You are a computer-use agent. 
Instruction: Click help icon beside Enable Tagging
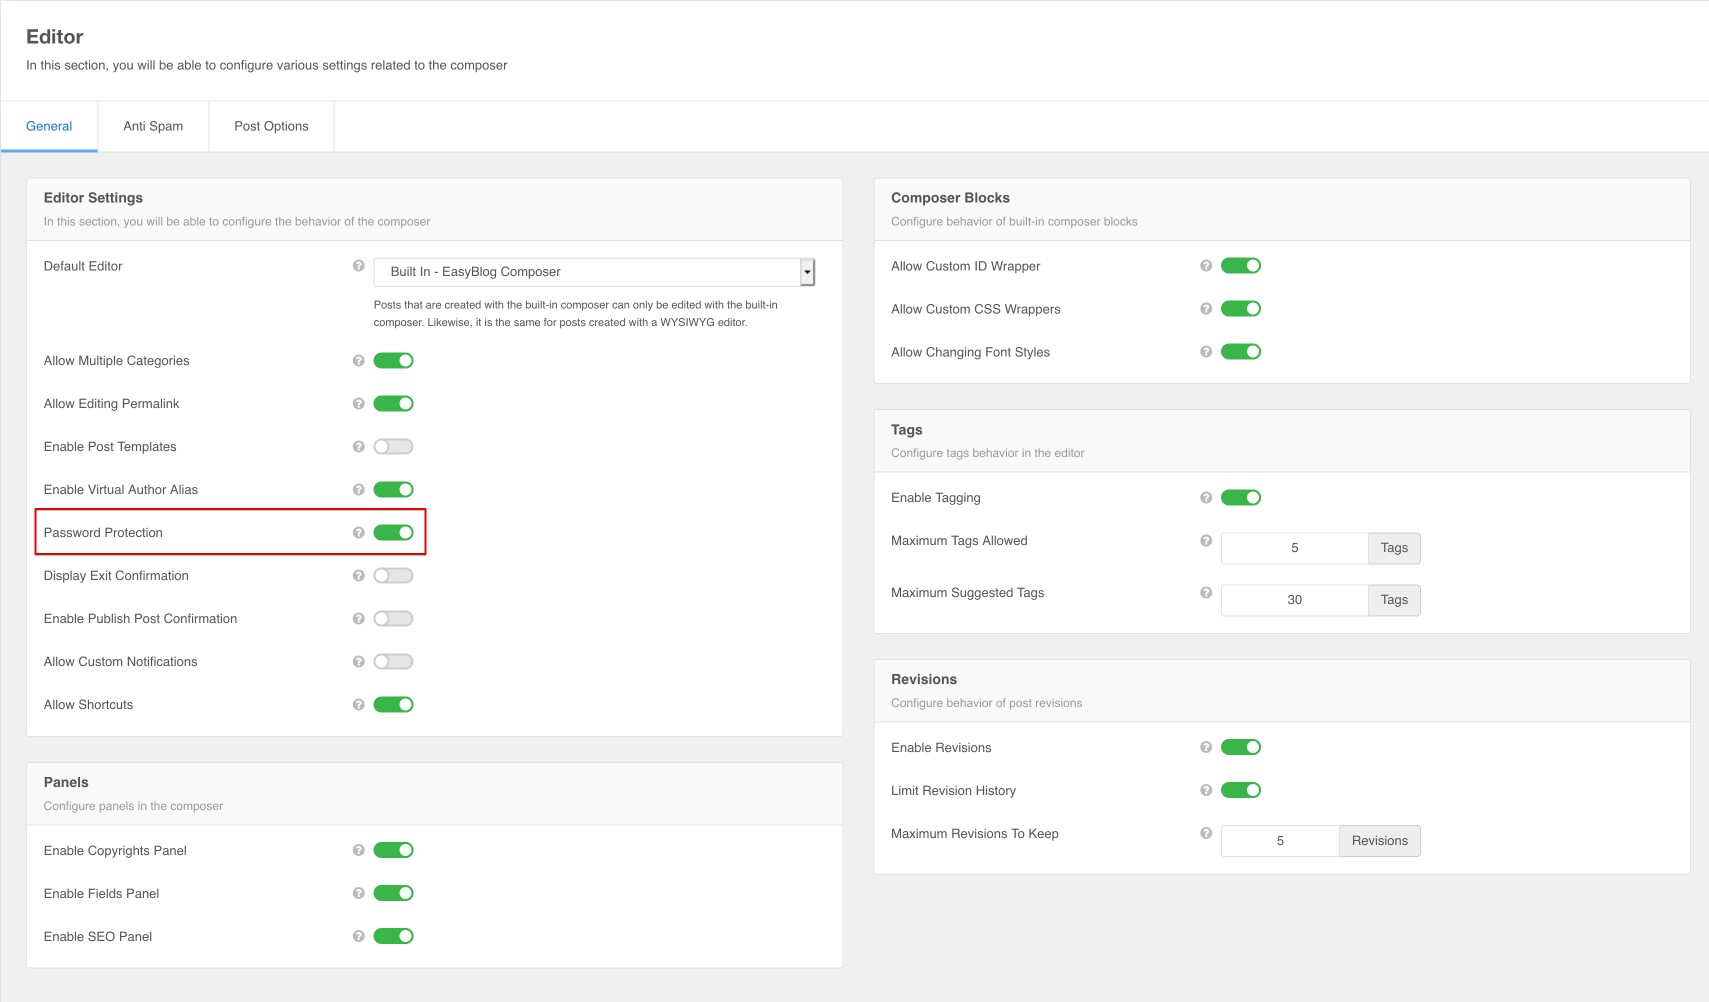click(x=1206, y=498)
